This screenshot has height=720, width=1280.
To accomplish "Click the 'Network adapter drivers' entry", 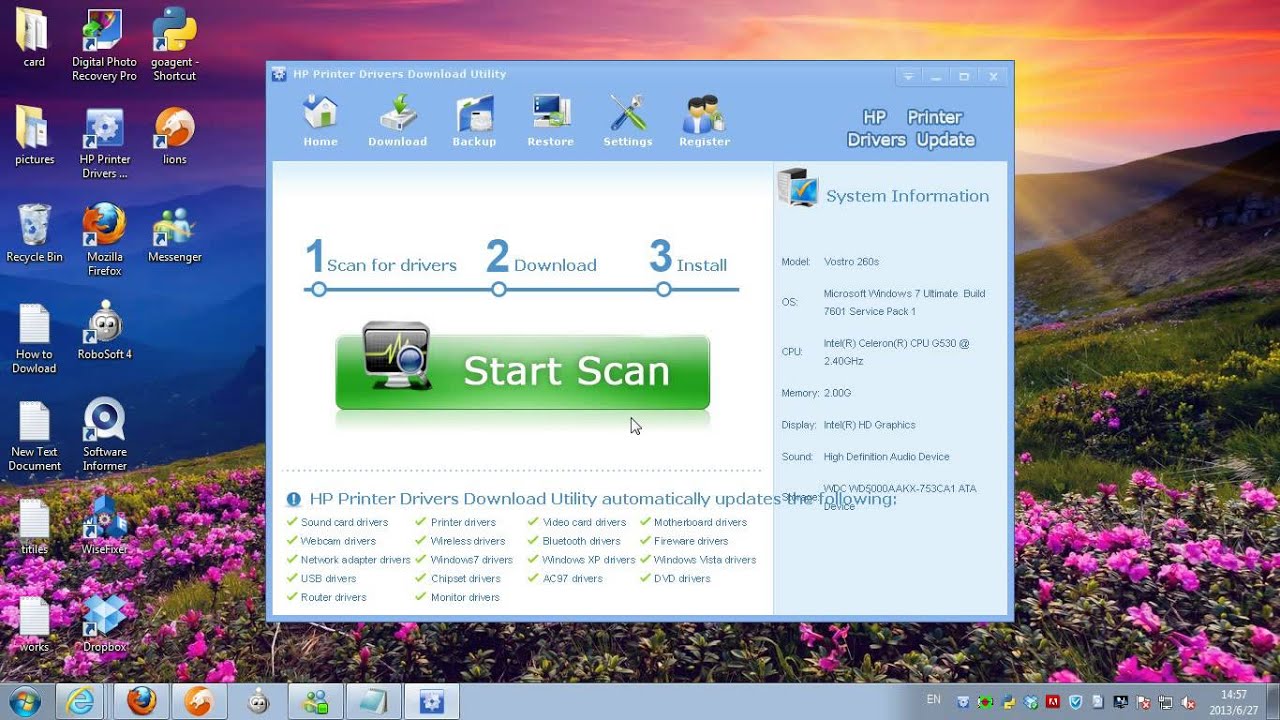I will (x=355, y=560).
